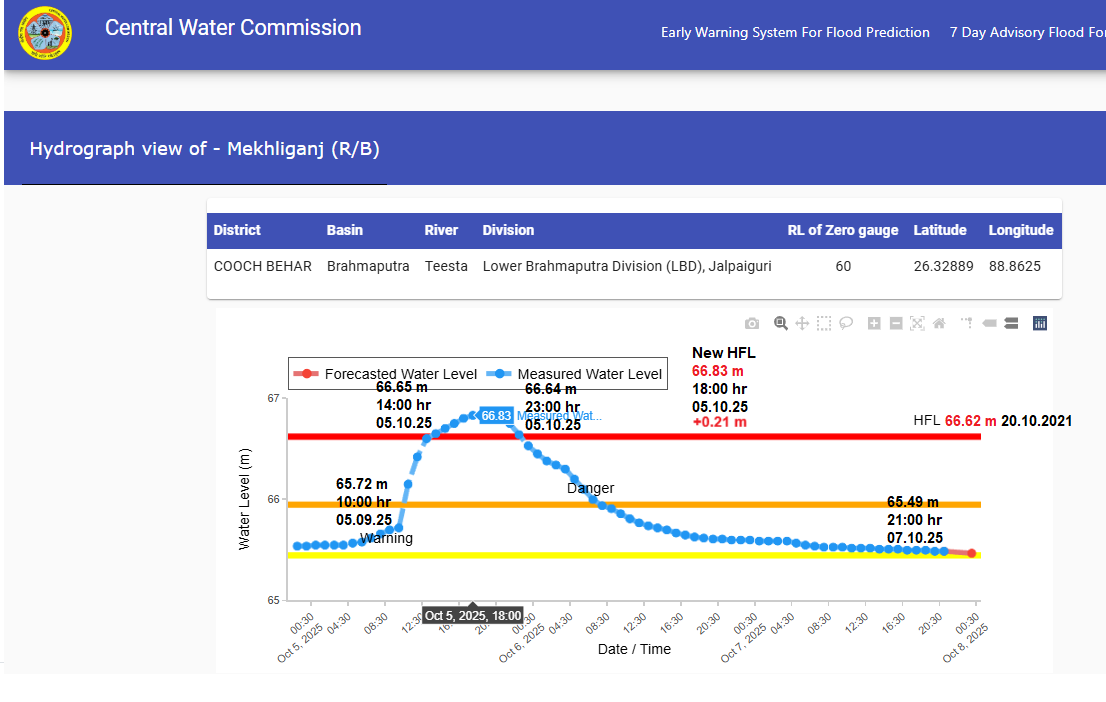This screenshot has height=702, width=1106.
Task: Open the 7 Day Advisory Flood Forecast menu
Action: 1027,32
